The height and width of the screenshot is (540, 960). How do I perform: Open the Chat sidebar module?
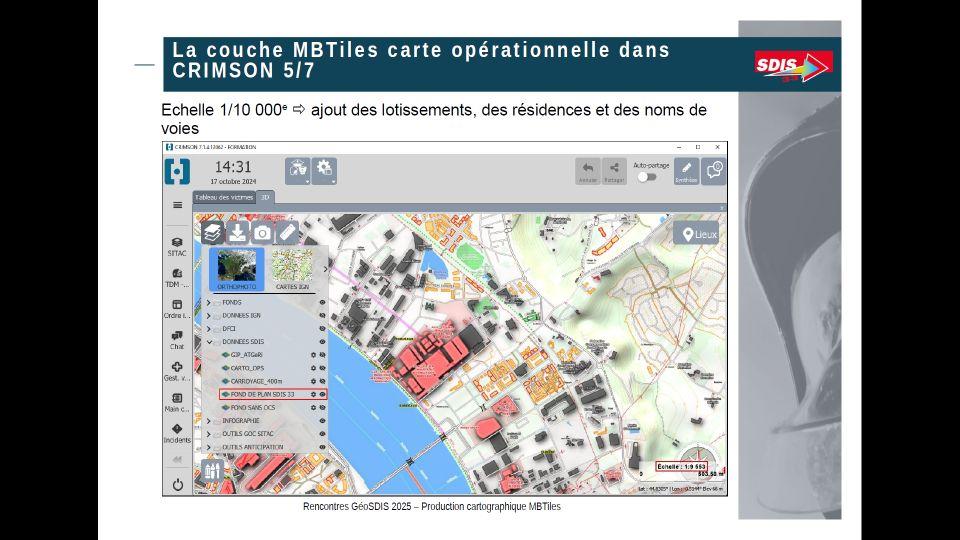coord(177,340)
